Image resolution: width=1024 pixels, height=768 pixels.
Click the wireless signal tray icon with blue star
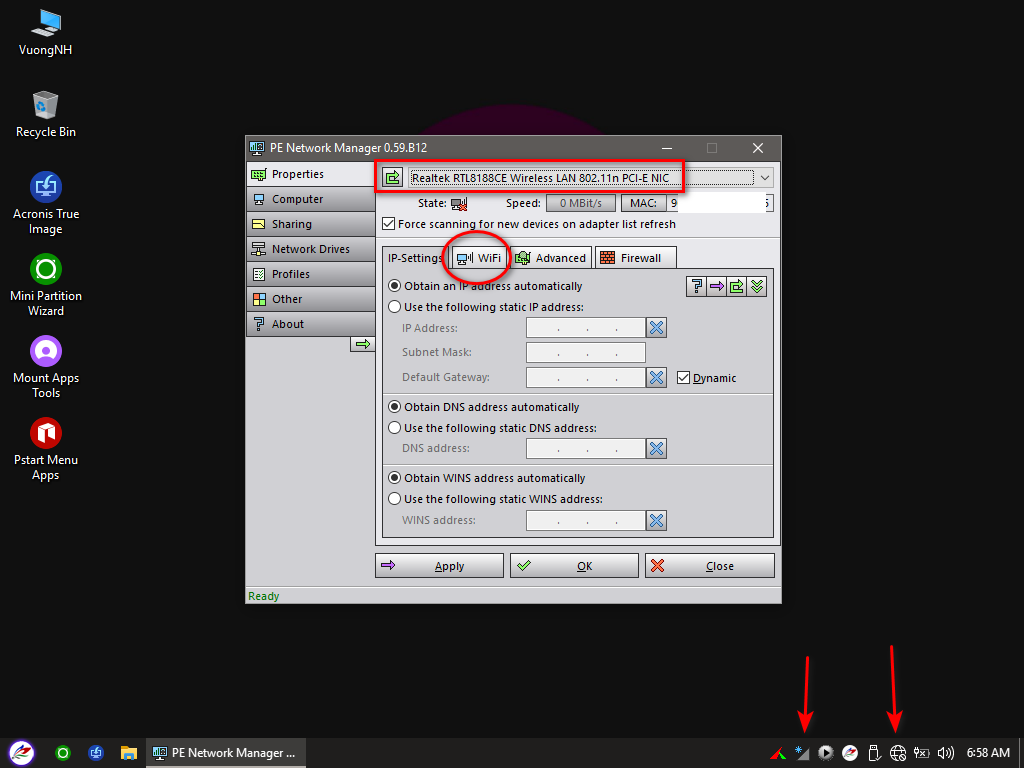(802, 753)
